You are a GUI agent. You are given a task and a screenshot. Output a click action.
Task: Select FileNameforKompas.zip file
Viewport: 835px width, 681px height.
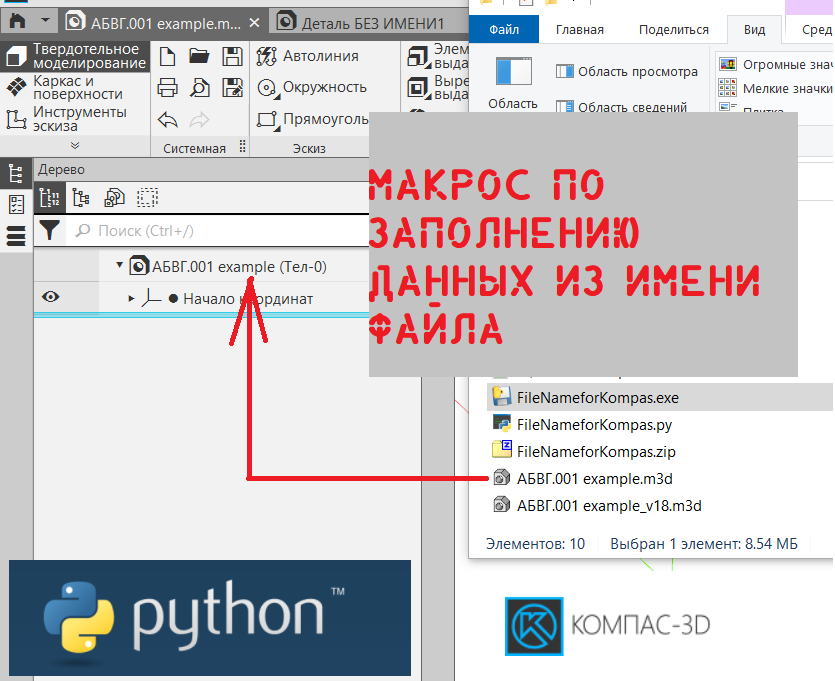[x=584, y=452]
